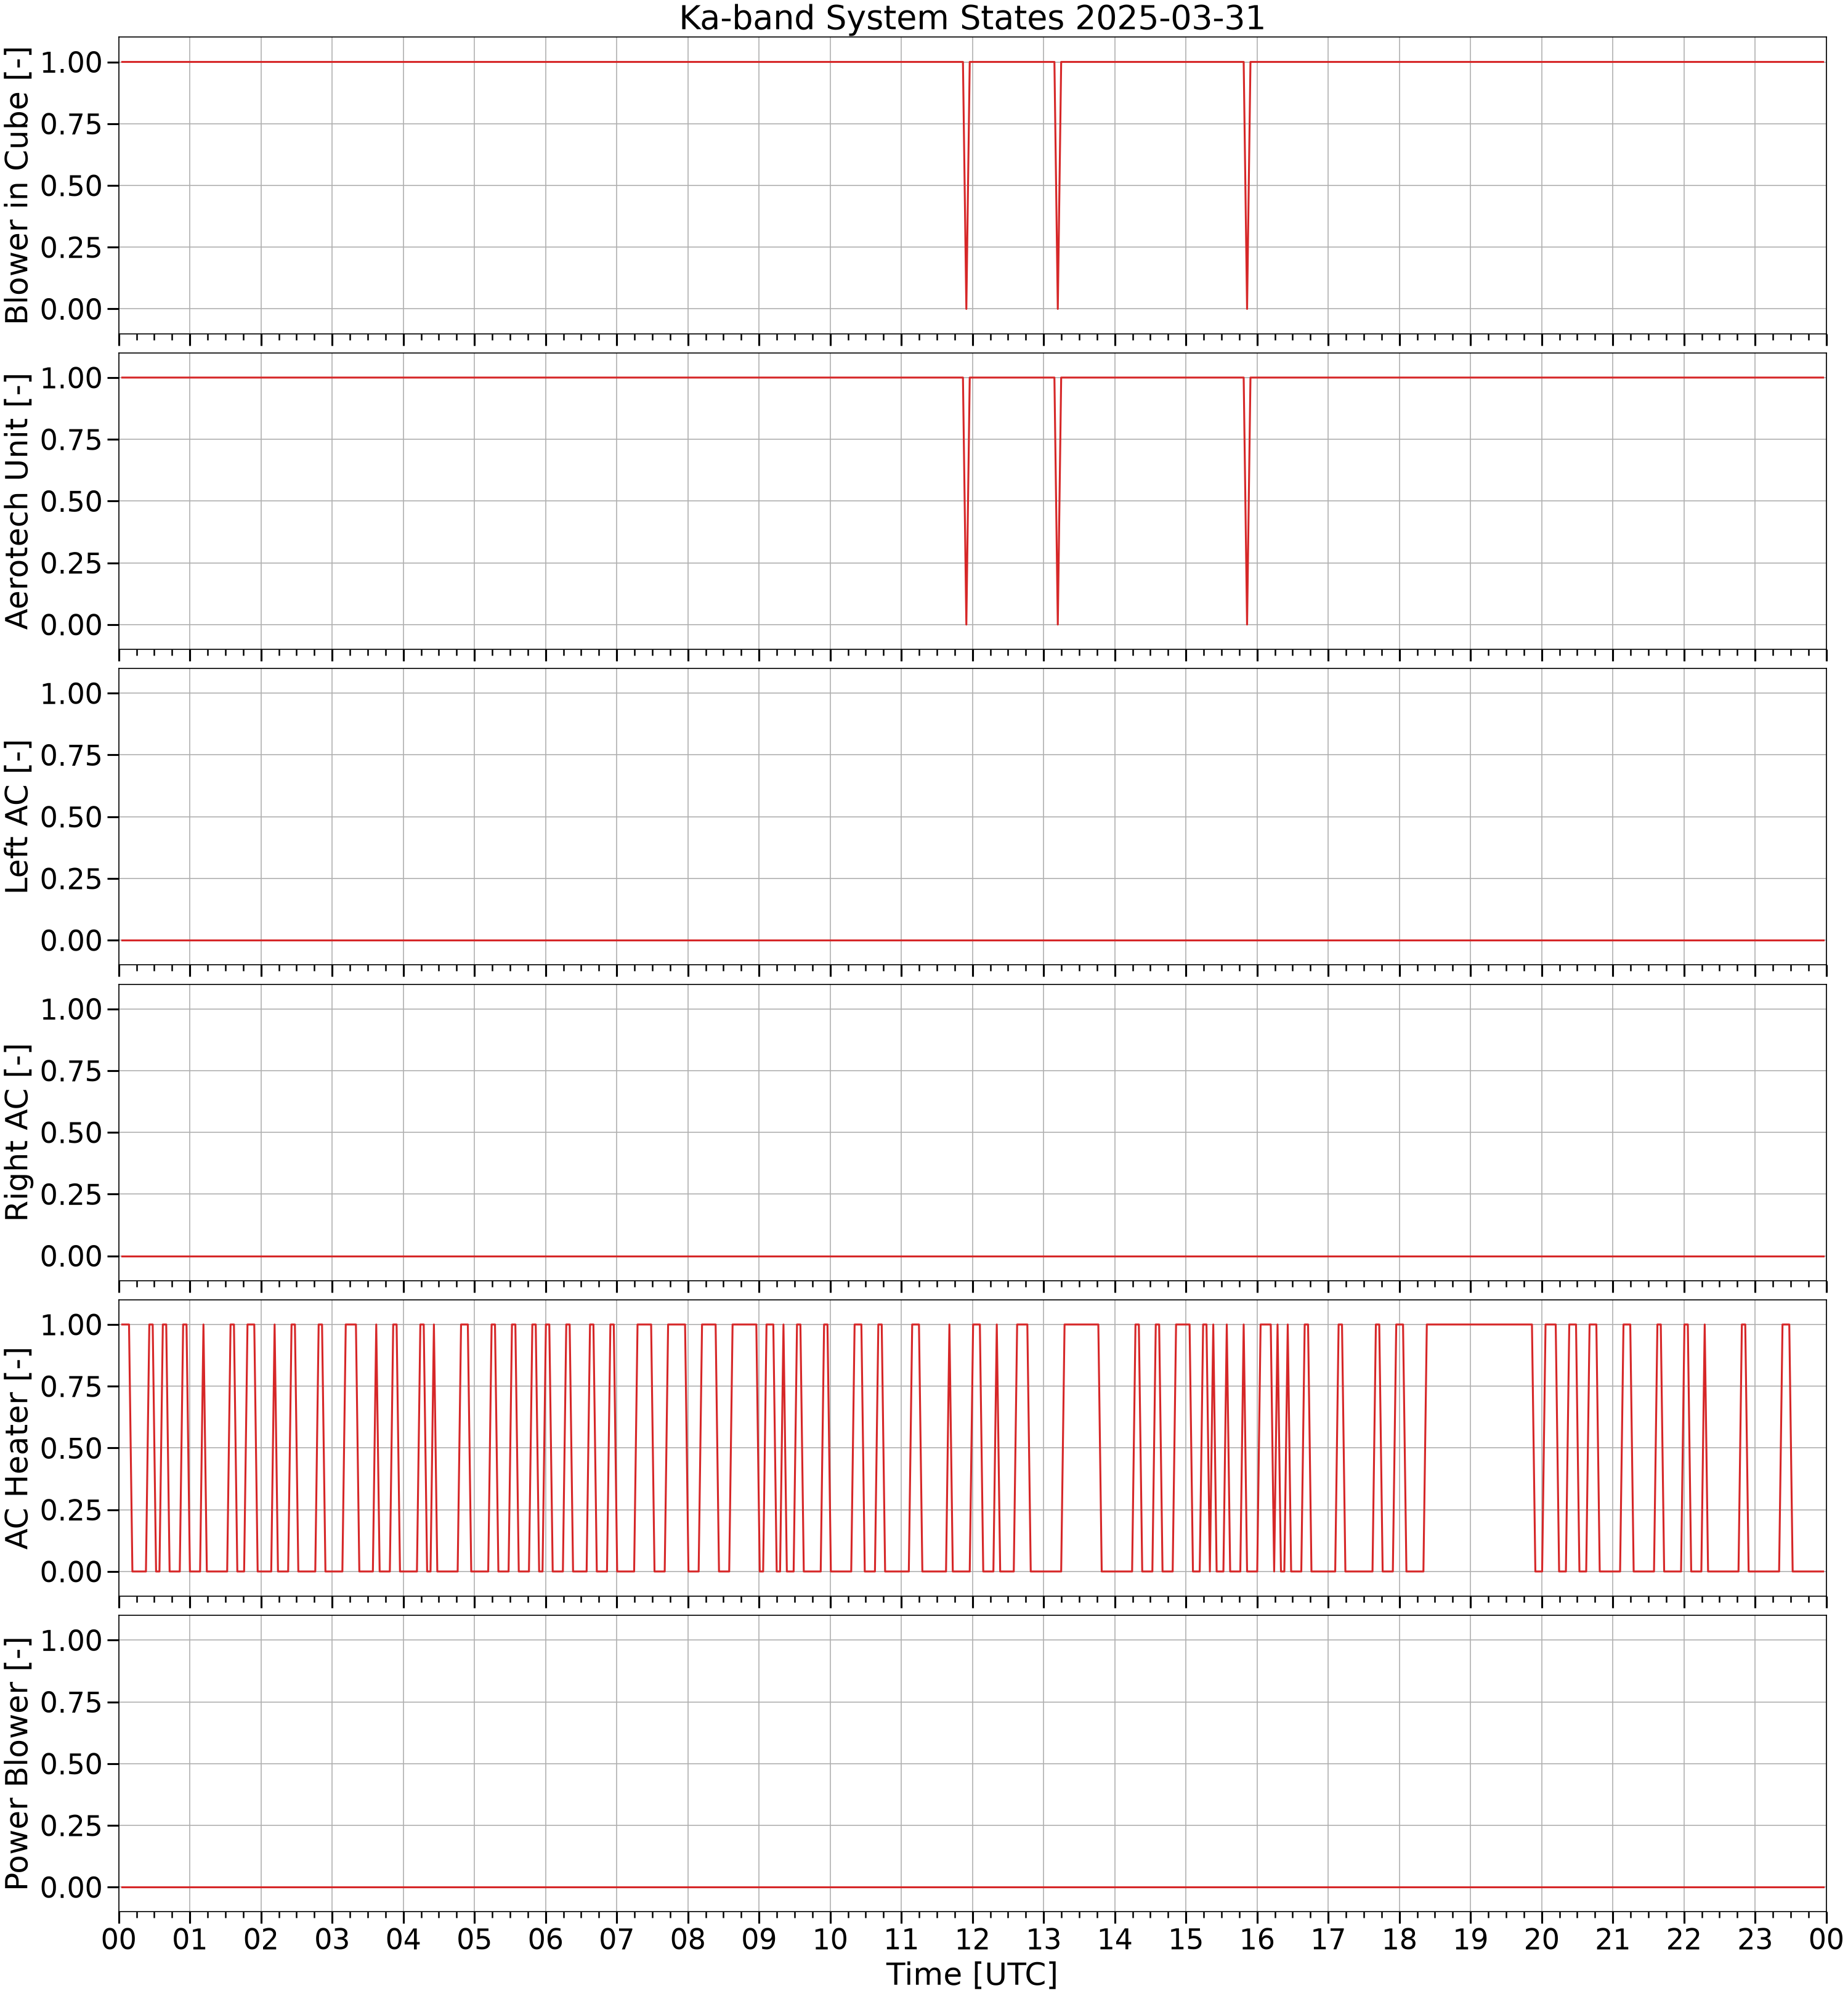Click the Blower in Cube axis label
The image size is (1848, 1996).
[x=18, y=186]
